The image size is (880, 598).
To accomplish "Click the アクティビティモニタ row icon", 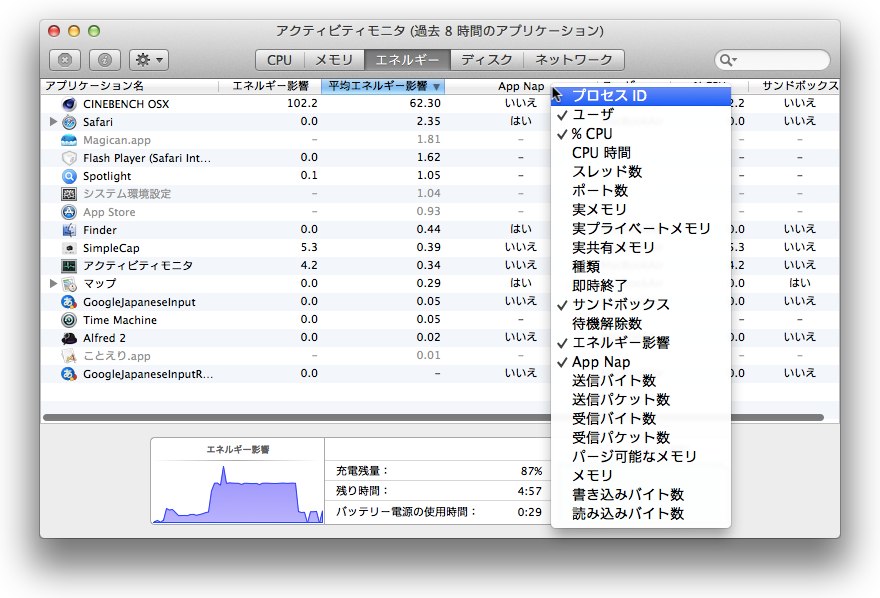I will click(69, 266).
